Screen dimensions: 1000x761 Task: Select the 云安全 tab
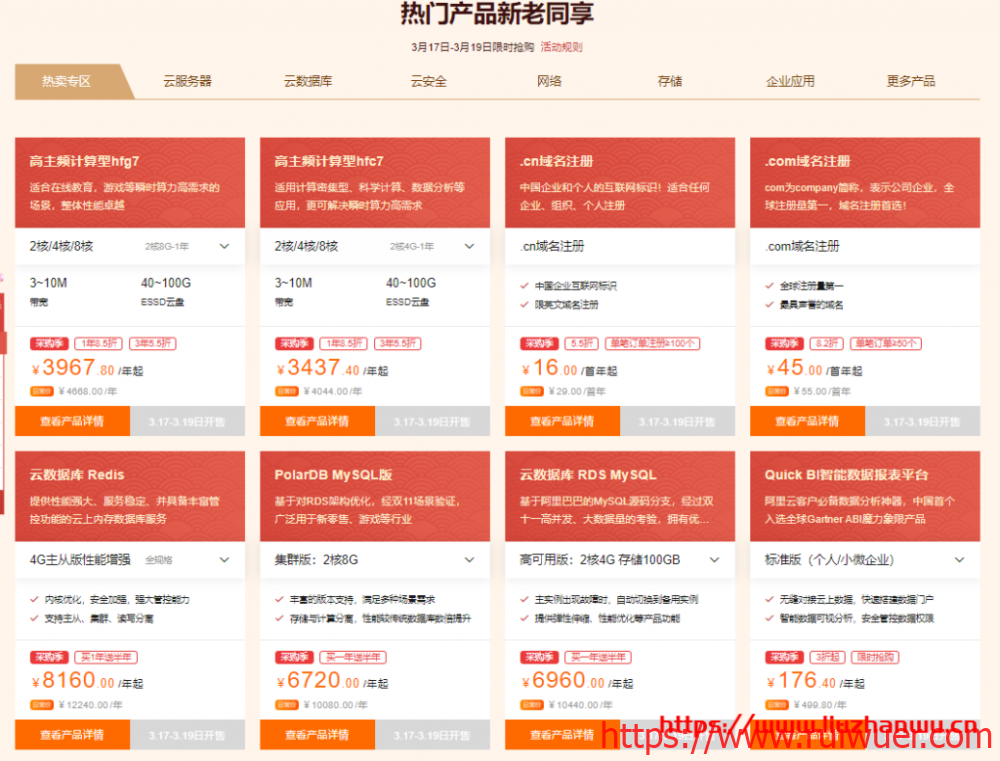[x=428, y=82]
